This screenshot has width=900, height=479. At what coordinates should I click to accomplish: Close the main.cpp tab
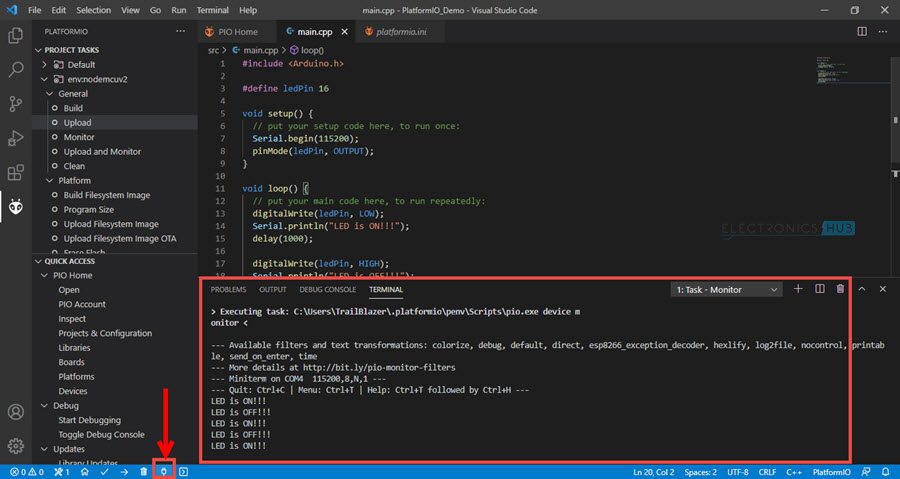tap(344, 32)
